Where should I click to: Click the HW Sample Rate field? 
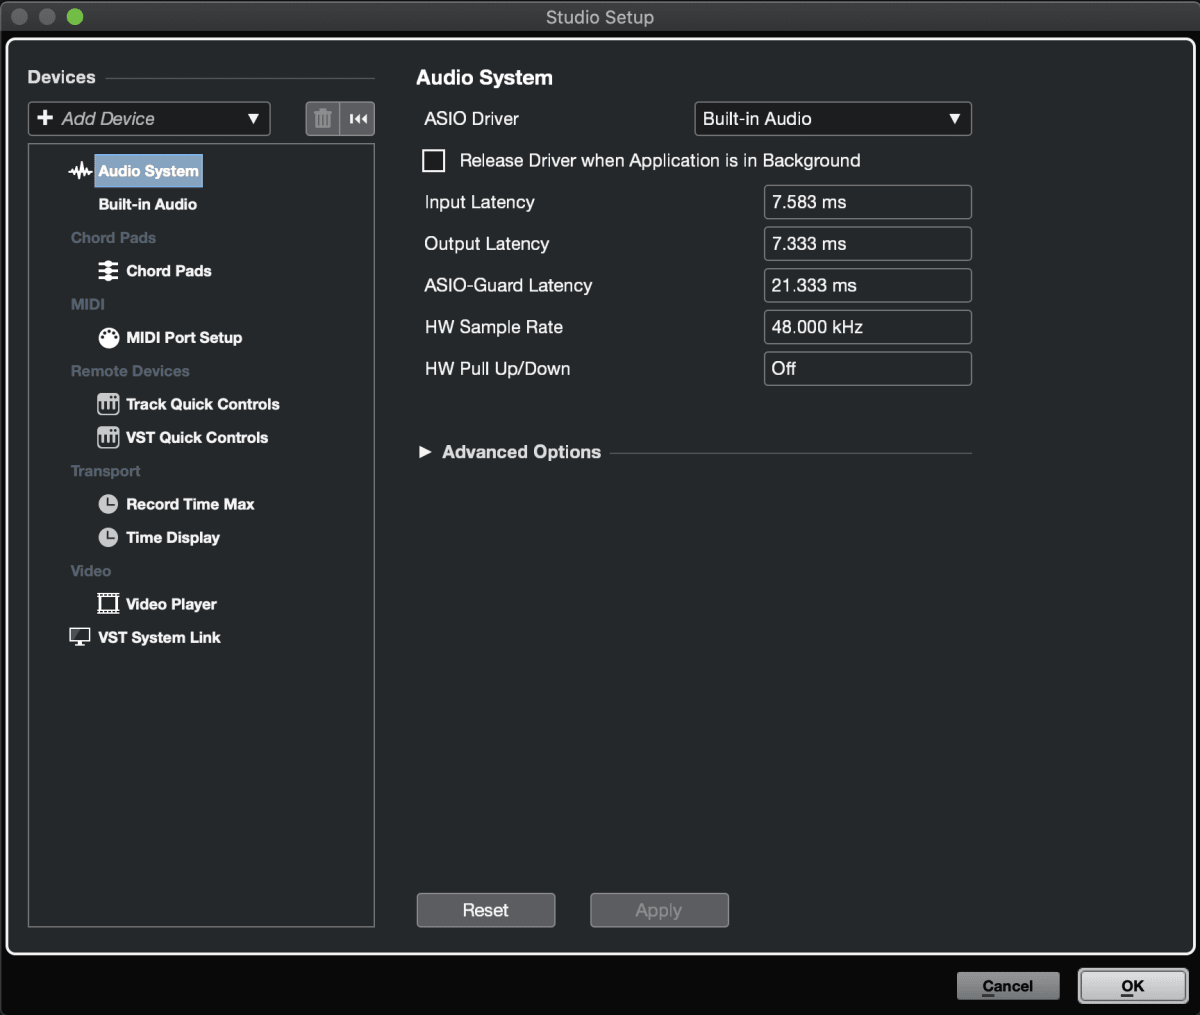[868, 327]
